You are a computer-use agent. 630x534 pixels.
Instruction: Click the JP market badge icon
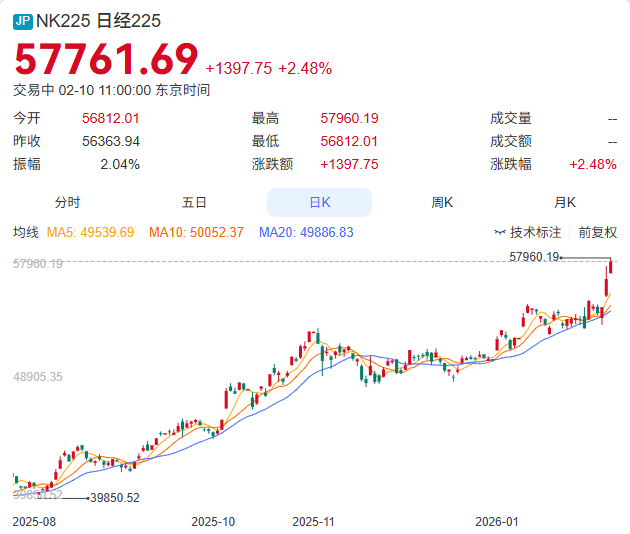coord(23,20)
